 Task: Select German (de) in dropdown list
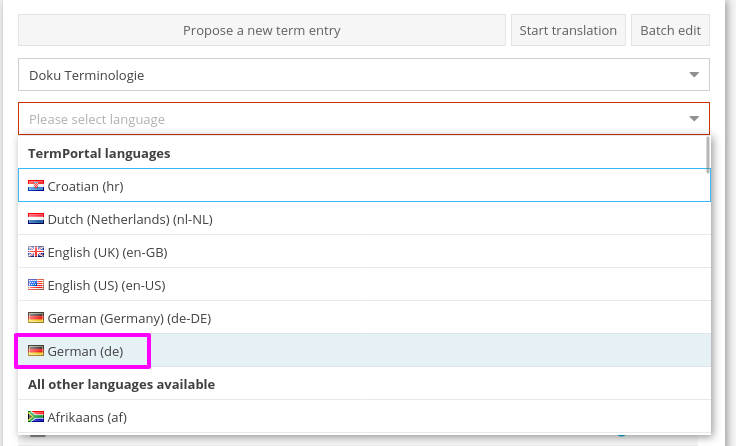[x=86, y=351]
